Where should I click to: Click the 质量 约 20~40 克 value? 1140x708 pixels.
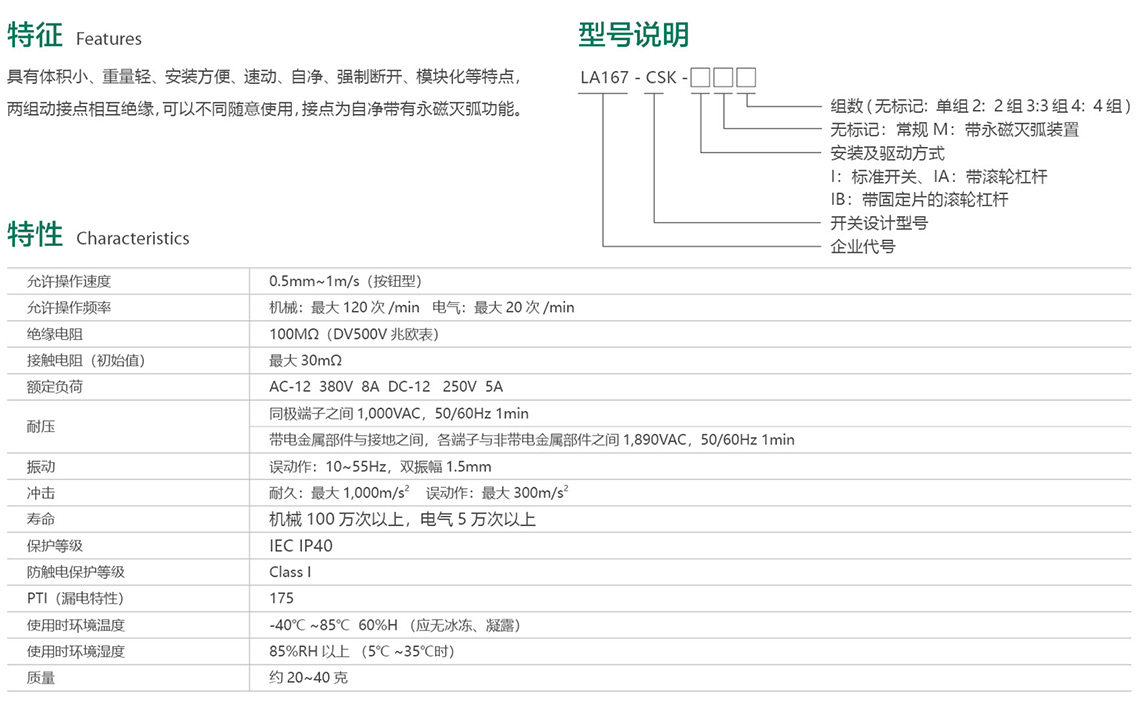pos(308,677)
